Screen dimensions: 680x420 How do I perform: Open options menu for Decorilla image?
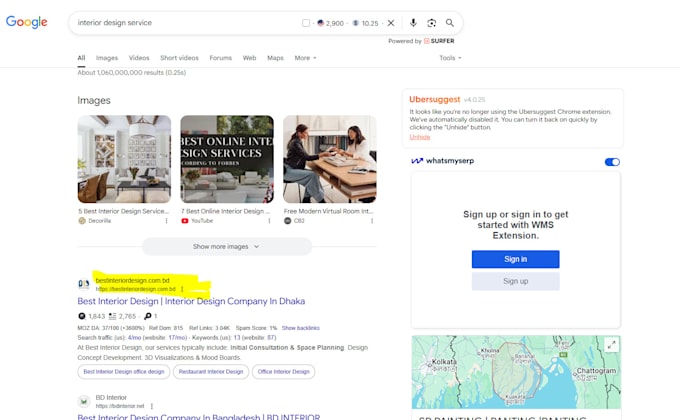[167, 221]
